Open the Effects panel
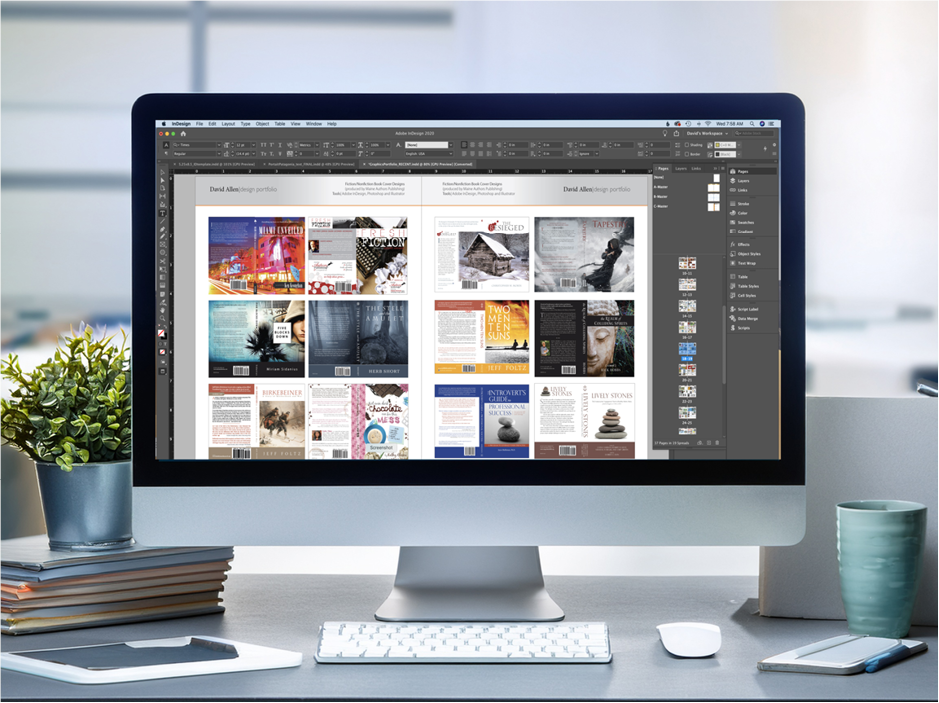This screenshot has height=703, width=939. [753, 244]
